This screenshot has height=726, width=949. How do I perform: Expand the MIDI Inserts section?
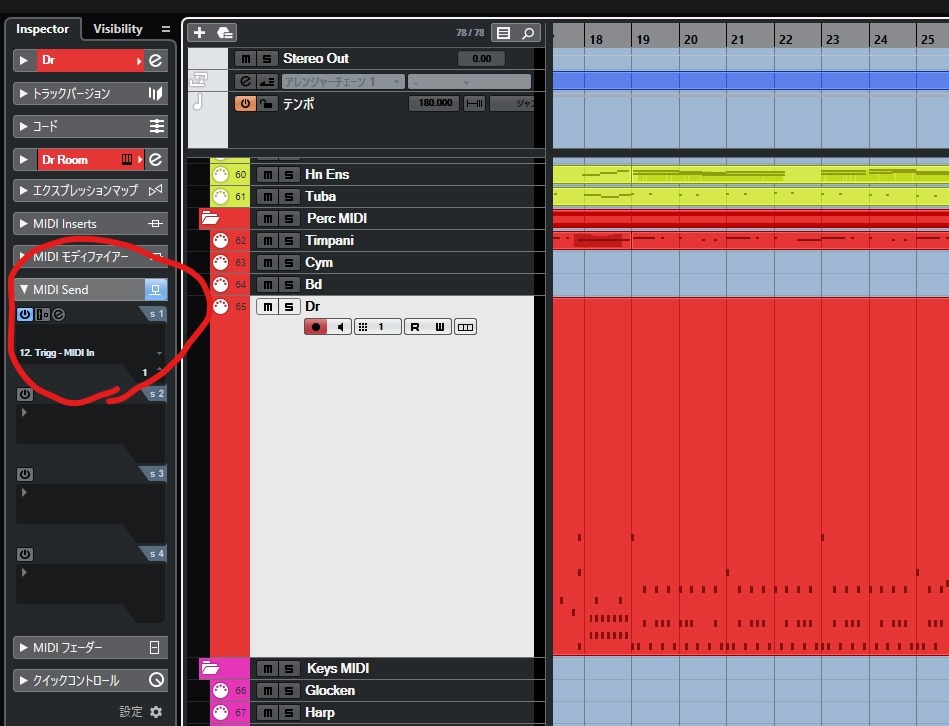(x=24, y=224)
